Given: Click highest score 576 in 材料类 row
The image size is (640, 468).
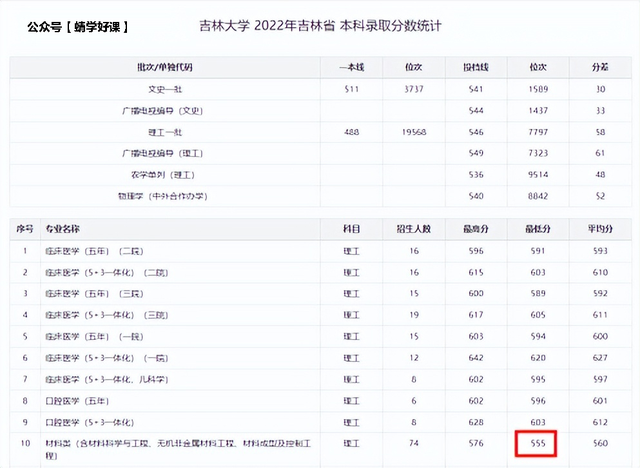Looking at the screenshot, I should [x=476, y=443].
